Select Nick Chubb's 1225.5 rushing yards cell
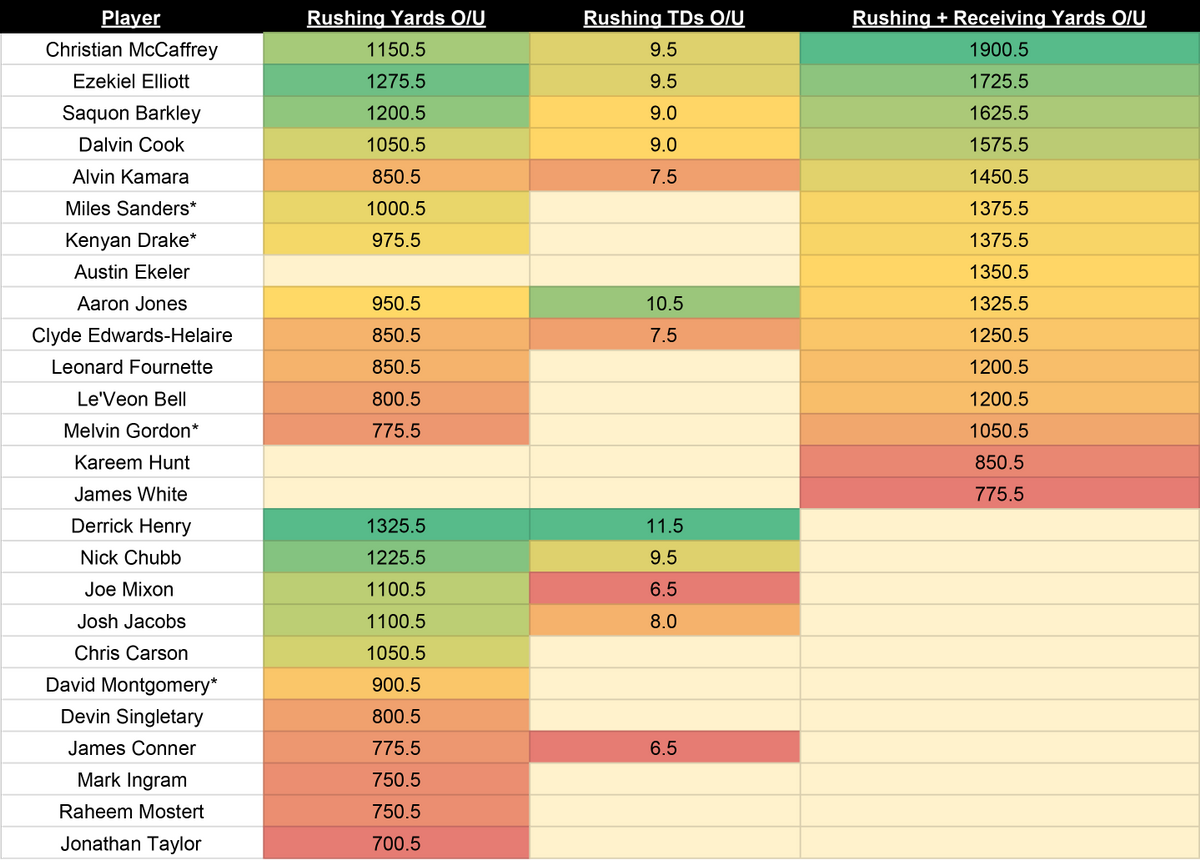Screen dimensions: 1200x860 click(x=396, y=557)
